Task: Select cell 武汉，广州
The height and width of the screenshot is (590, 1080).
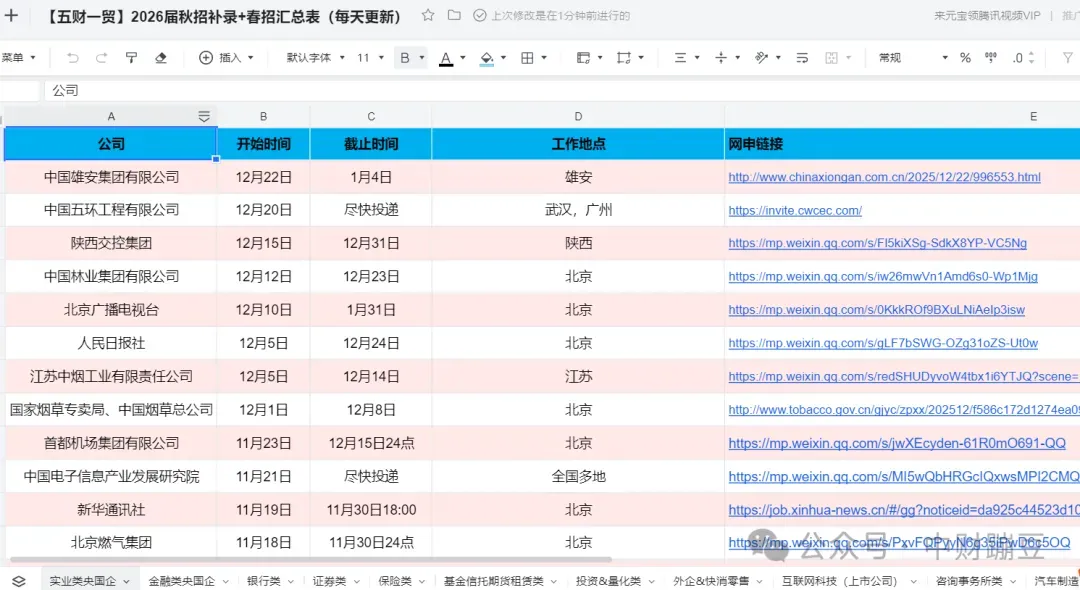Action: [x=578, y=210]
